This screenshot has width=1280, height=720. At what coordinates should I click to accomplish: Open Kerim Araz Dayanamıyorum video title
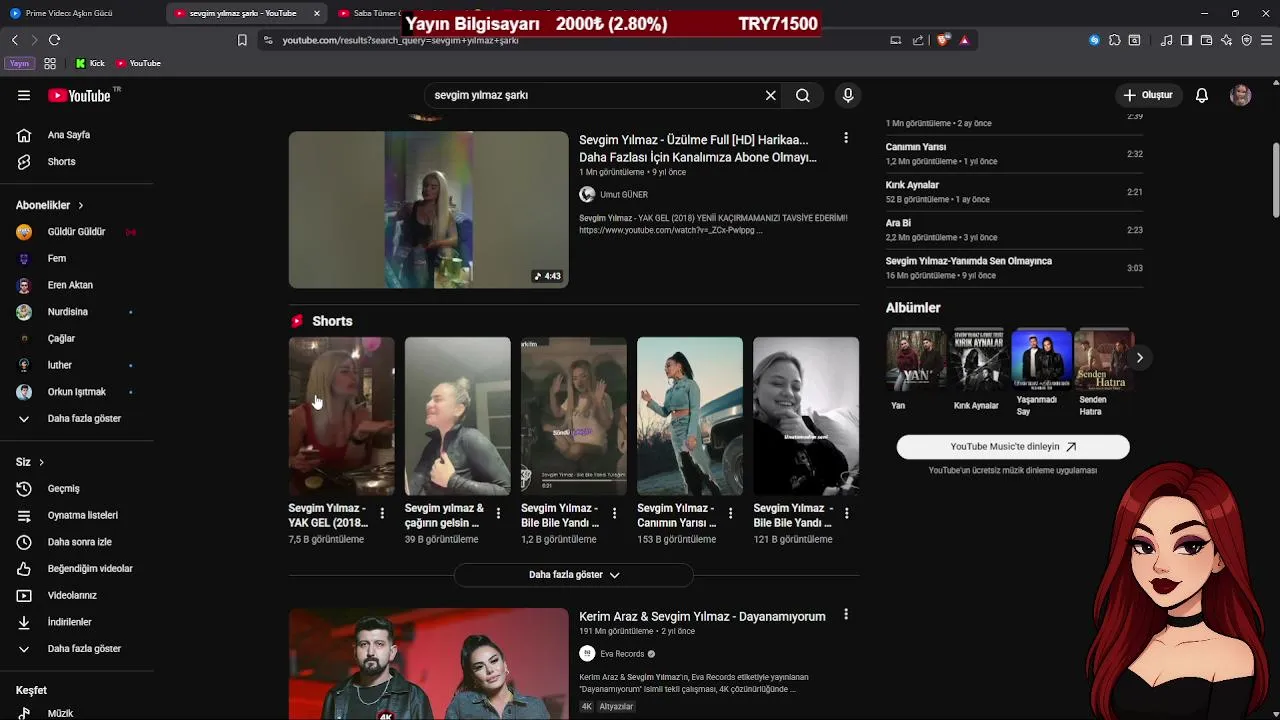pos(702,617)
